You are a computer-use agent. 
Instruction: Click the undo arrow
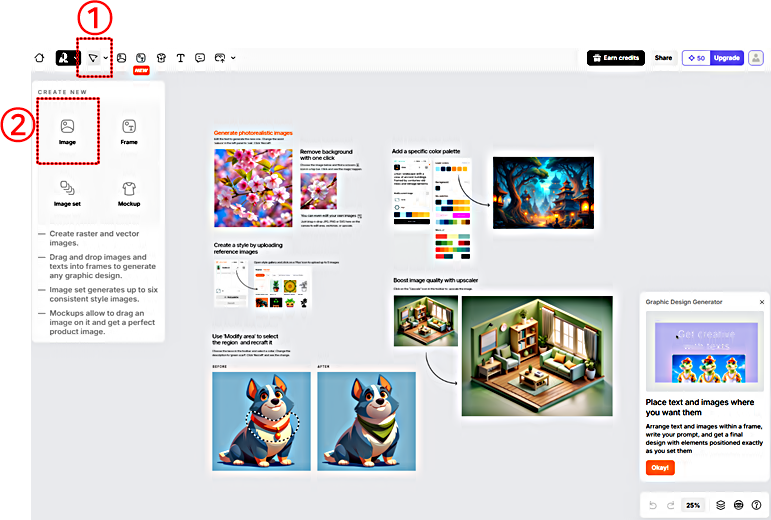point(652,505)
